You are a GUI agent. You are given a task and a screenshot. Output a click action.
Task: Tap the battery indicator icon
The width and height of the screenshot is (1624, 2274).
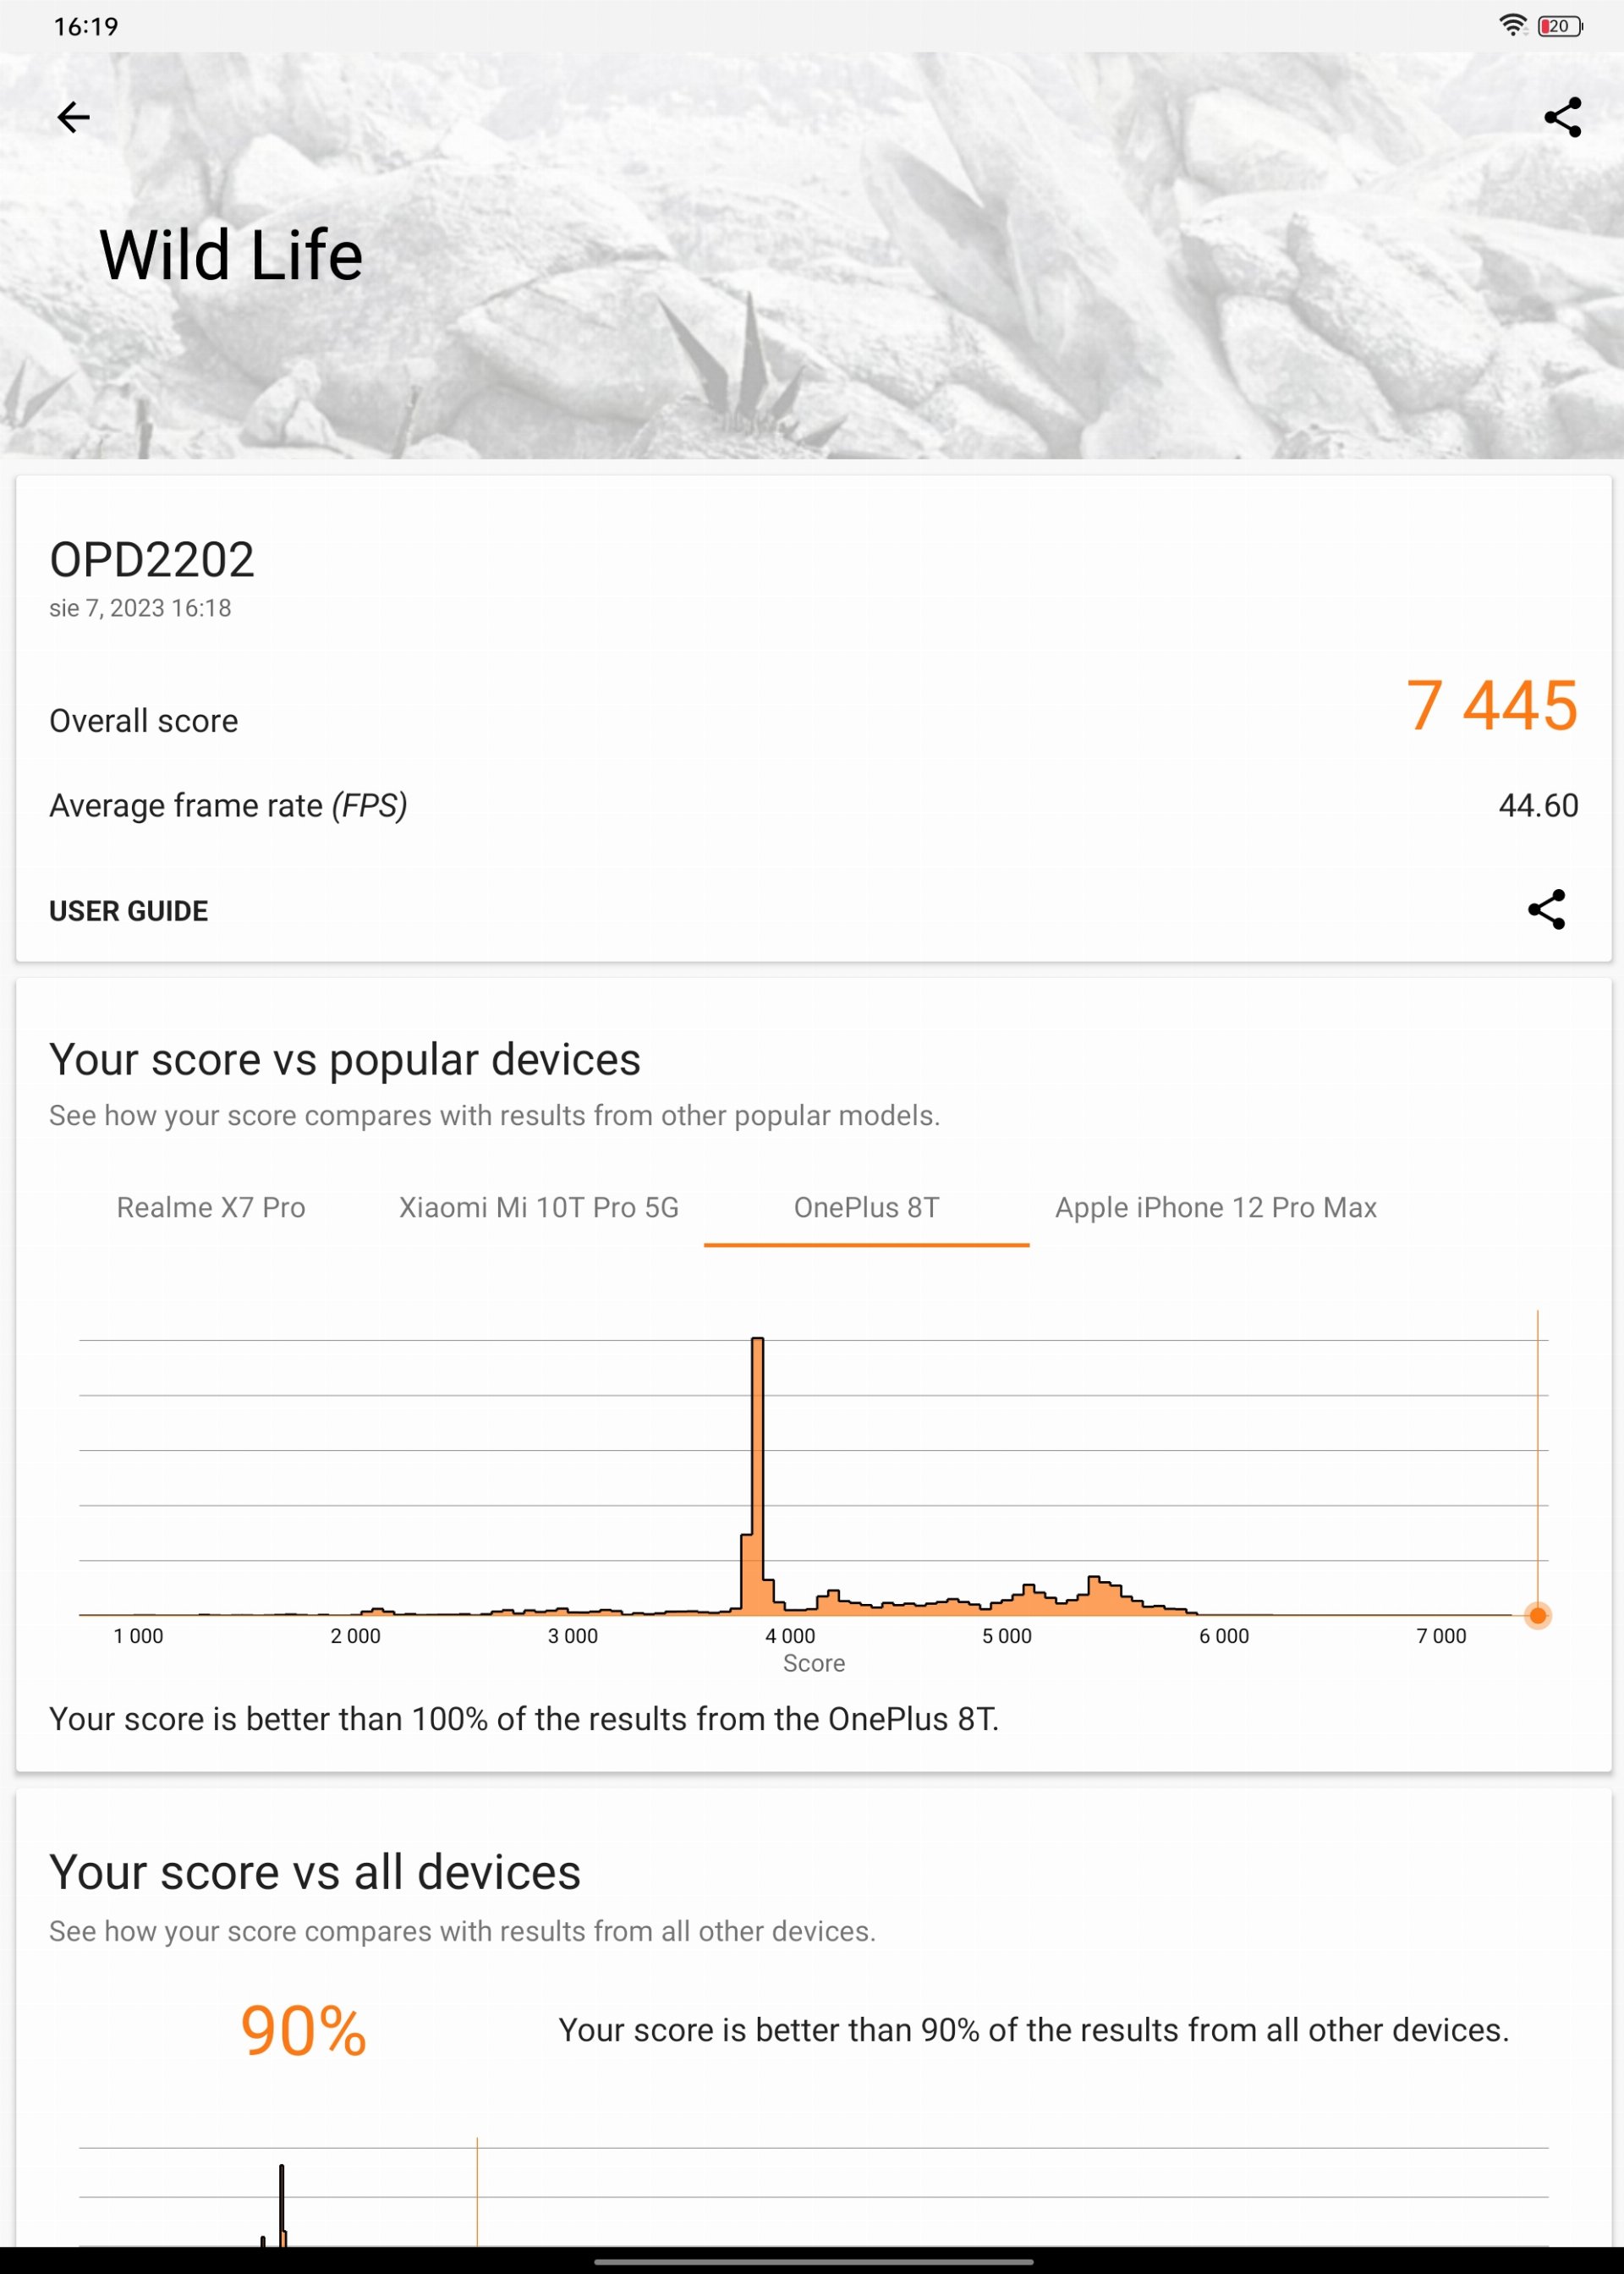(1560, 26)
